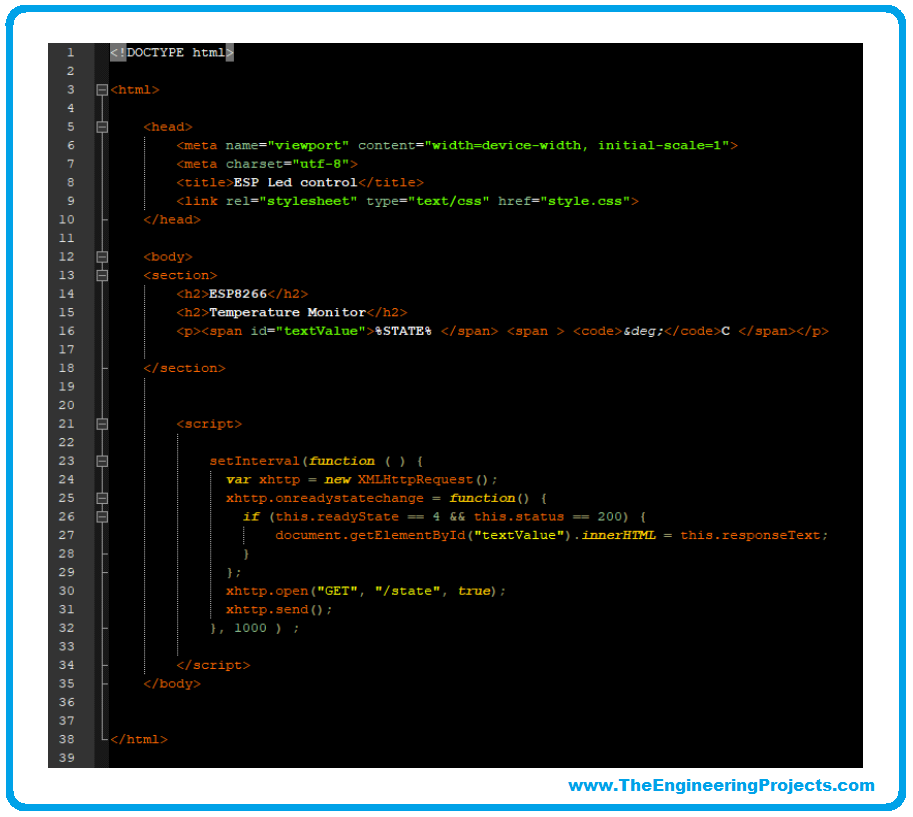Viewport: 913px width, 817px height.
Task: Click xhttp.send() on line 31
Action: [275, 610]
